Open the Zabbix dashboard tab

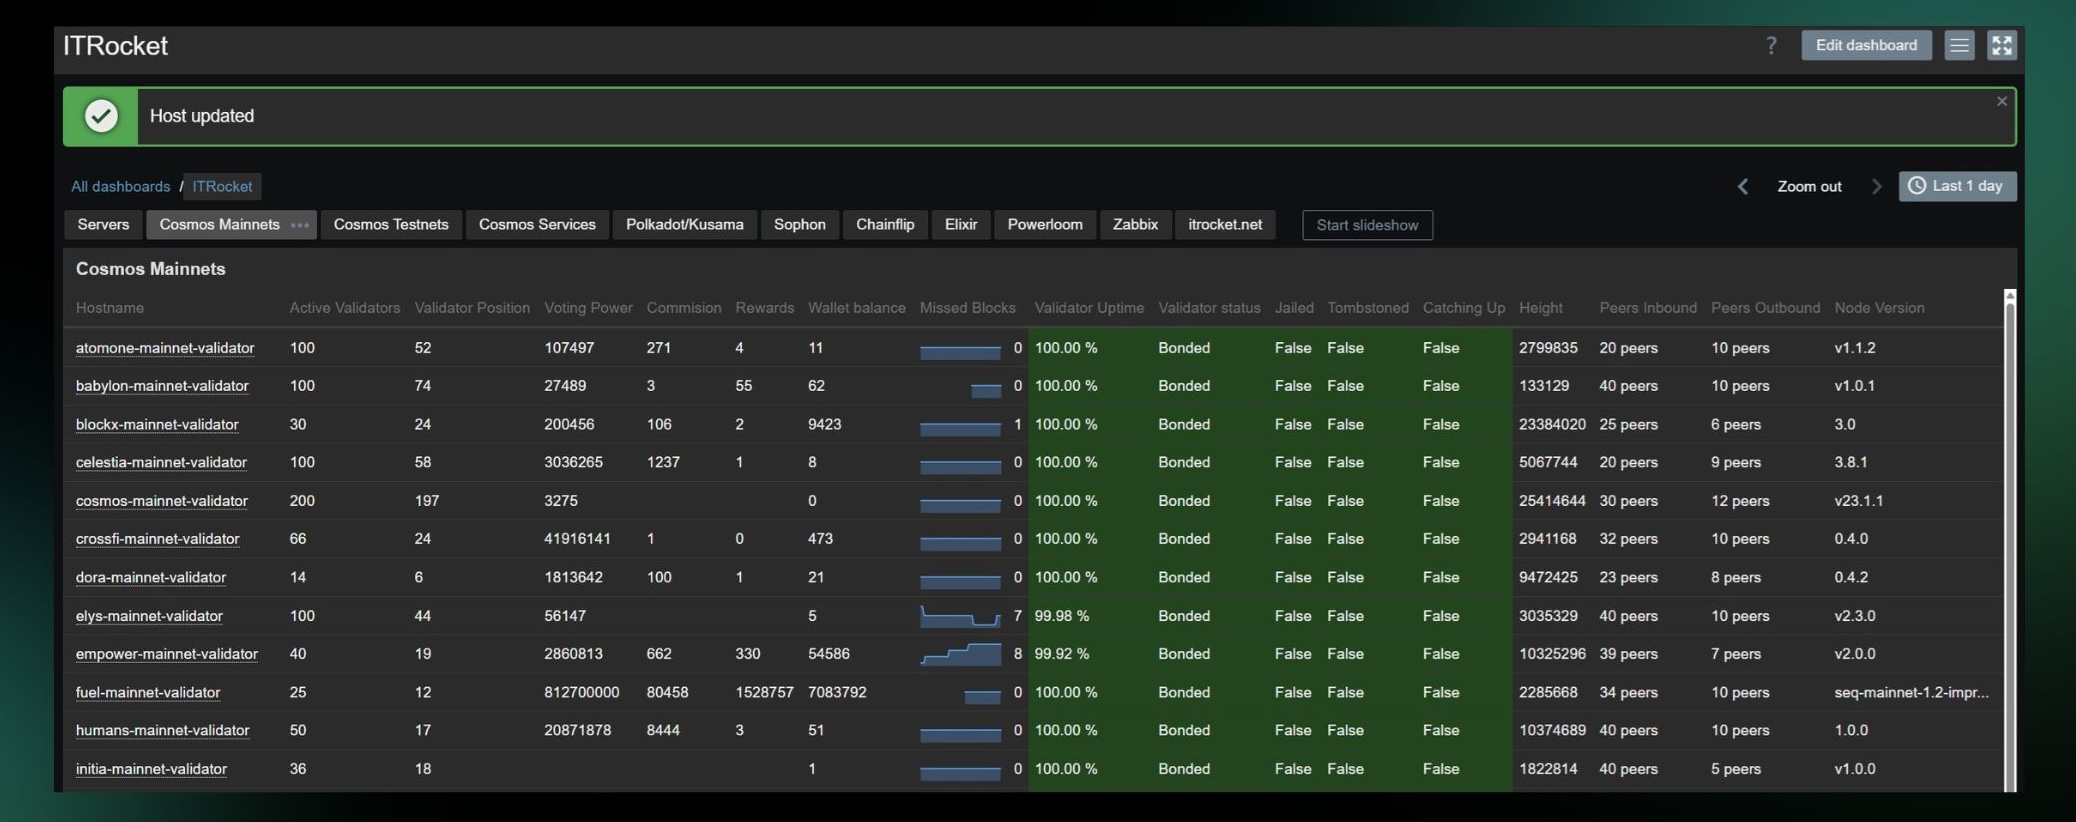click(1135, 225)
